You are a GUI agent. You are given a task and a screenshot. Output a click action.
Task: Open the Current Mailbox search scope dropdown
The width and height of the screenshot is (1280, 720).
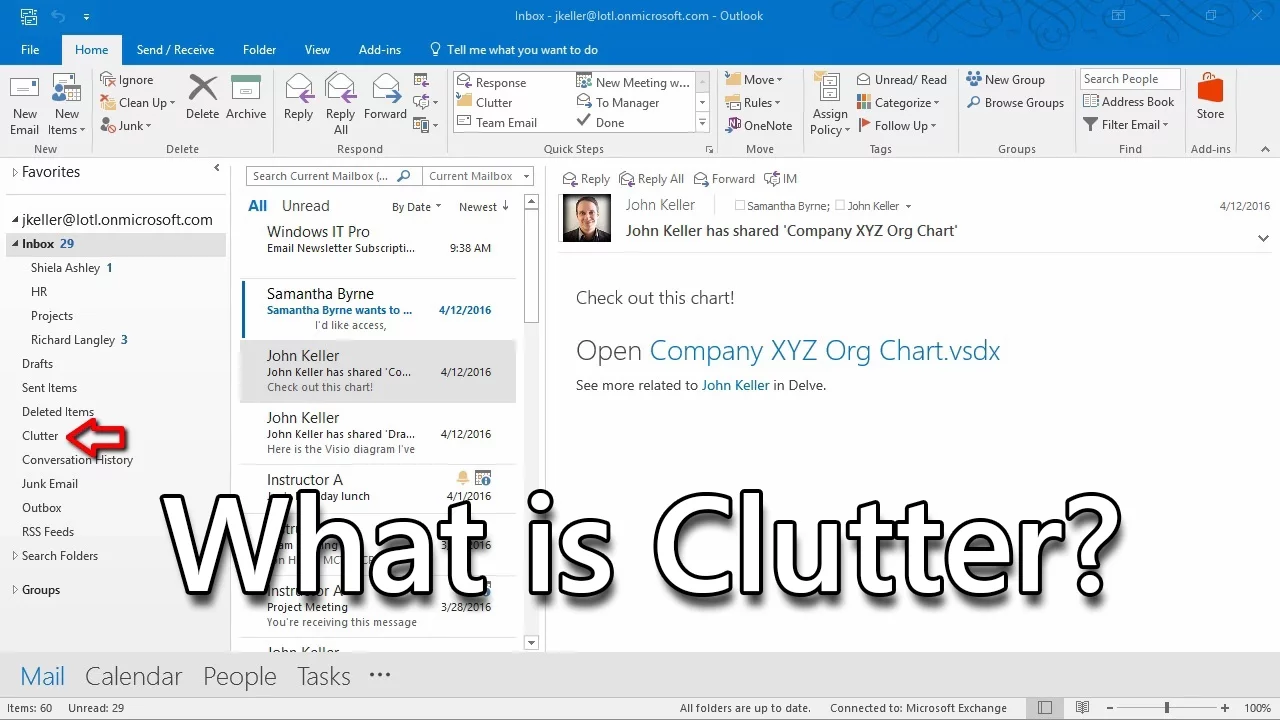click(x=478, y=175)
